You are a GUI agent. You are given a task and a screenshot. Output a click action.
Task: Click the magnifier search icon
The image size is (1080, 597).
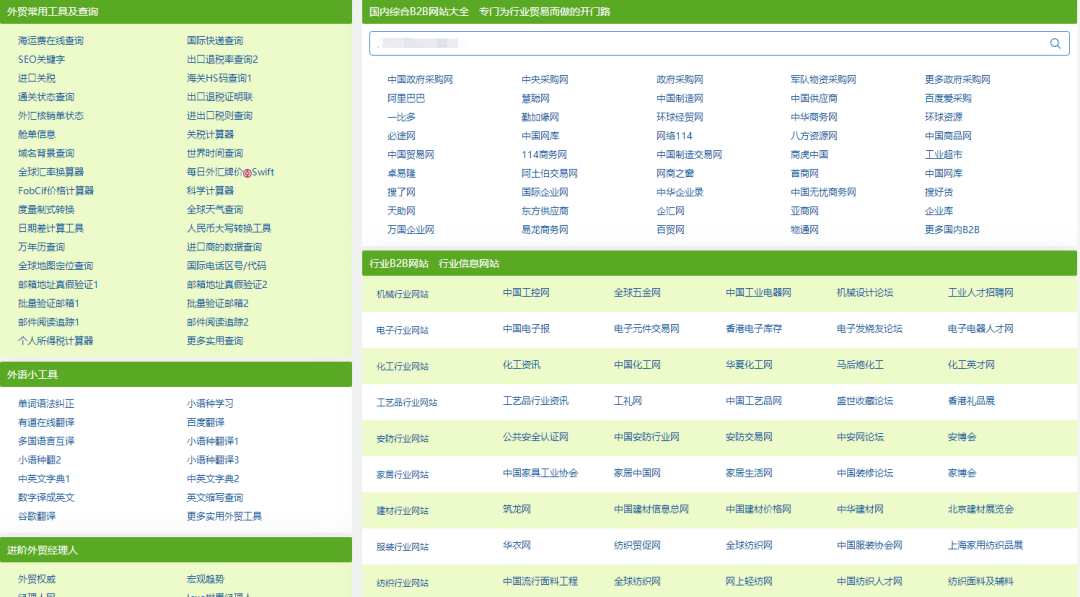[x=1055, y=43]
